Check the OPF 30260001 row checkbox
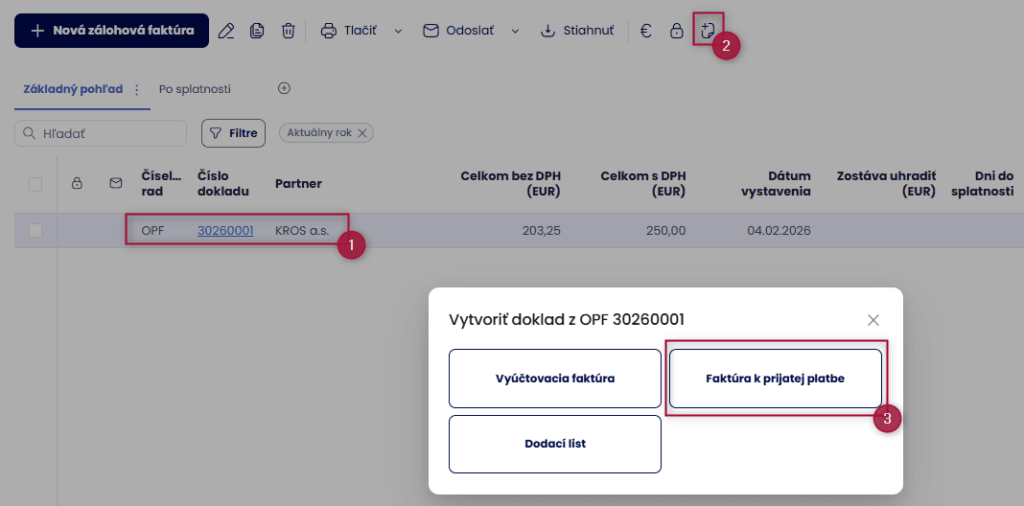1024x506 pixels. pyautogui.click(x=36, y=230)
